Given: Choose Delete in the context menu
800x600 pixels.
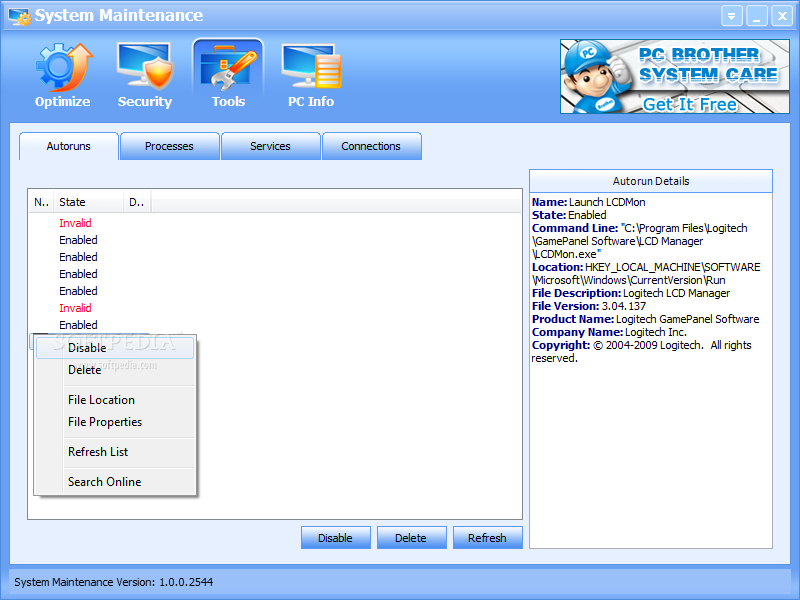Looking at the screenshot, I should (115, 370).
